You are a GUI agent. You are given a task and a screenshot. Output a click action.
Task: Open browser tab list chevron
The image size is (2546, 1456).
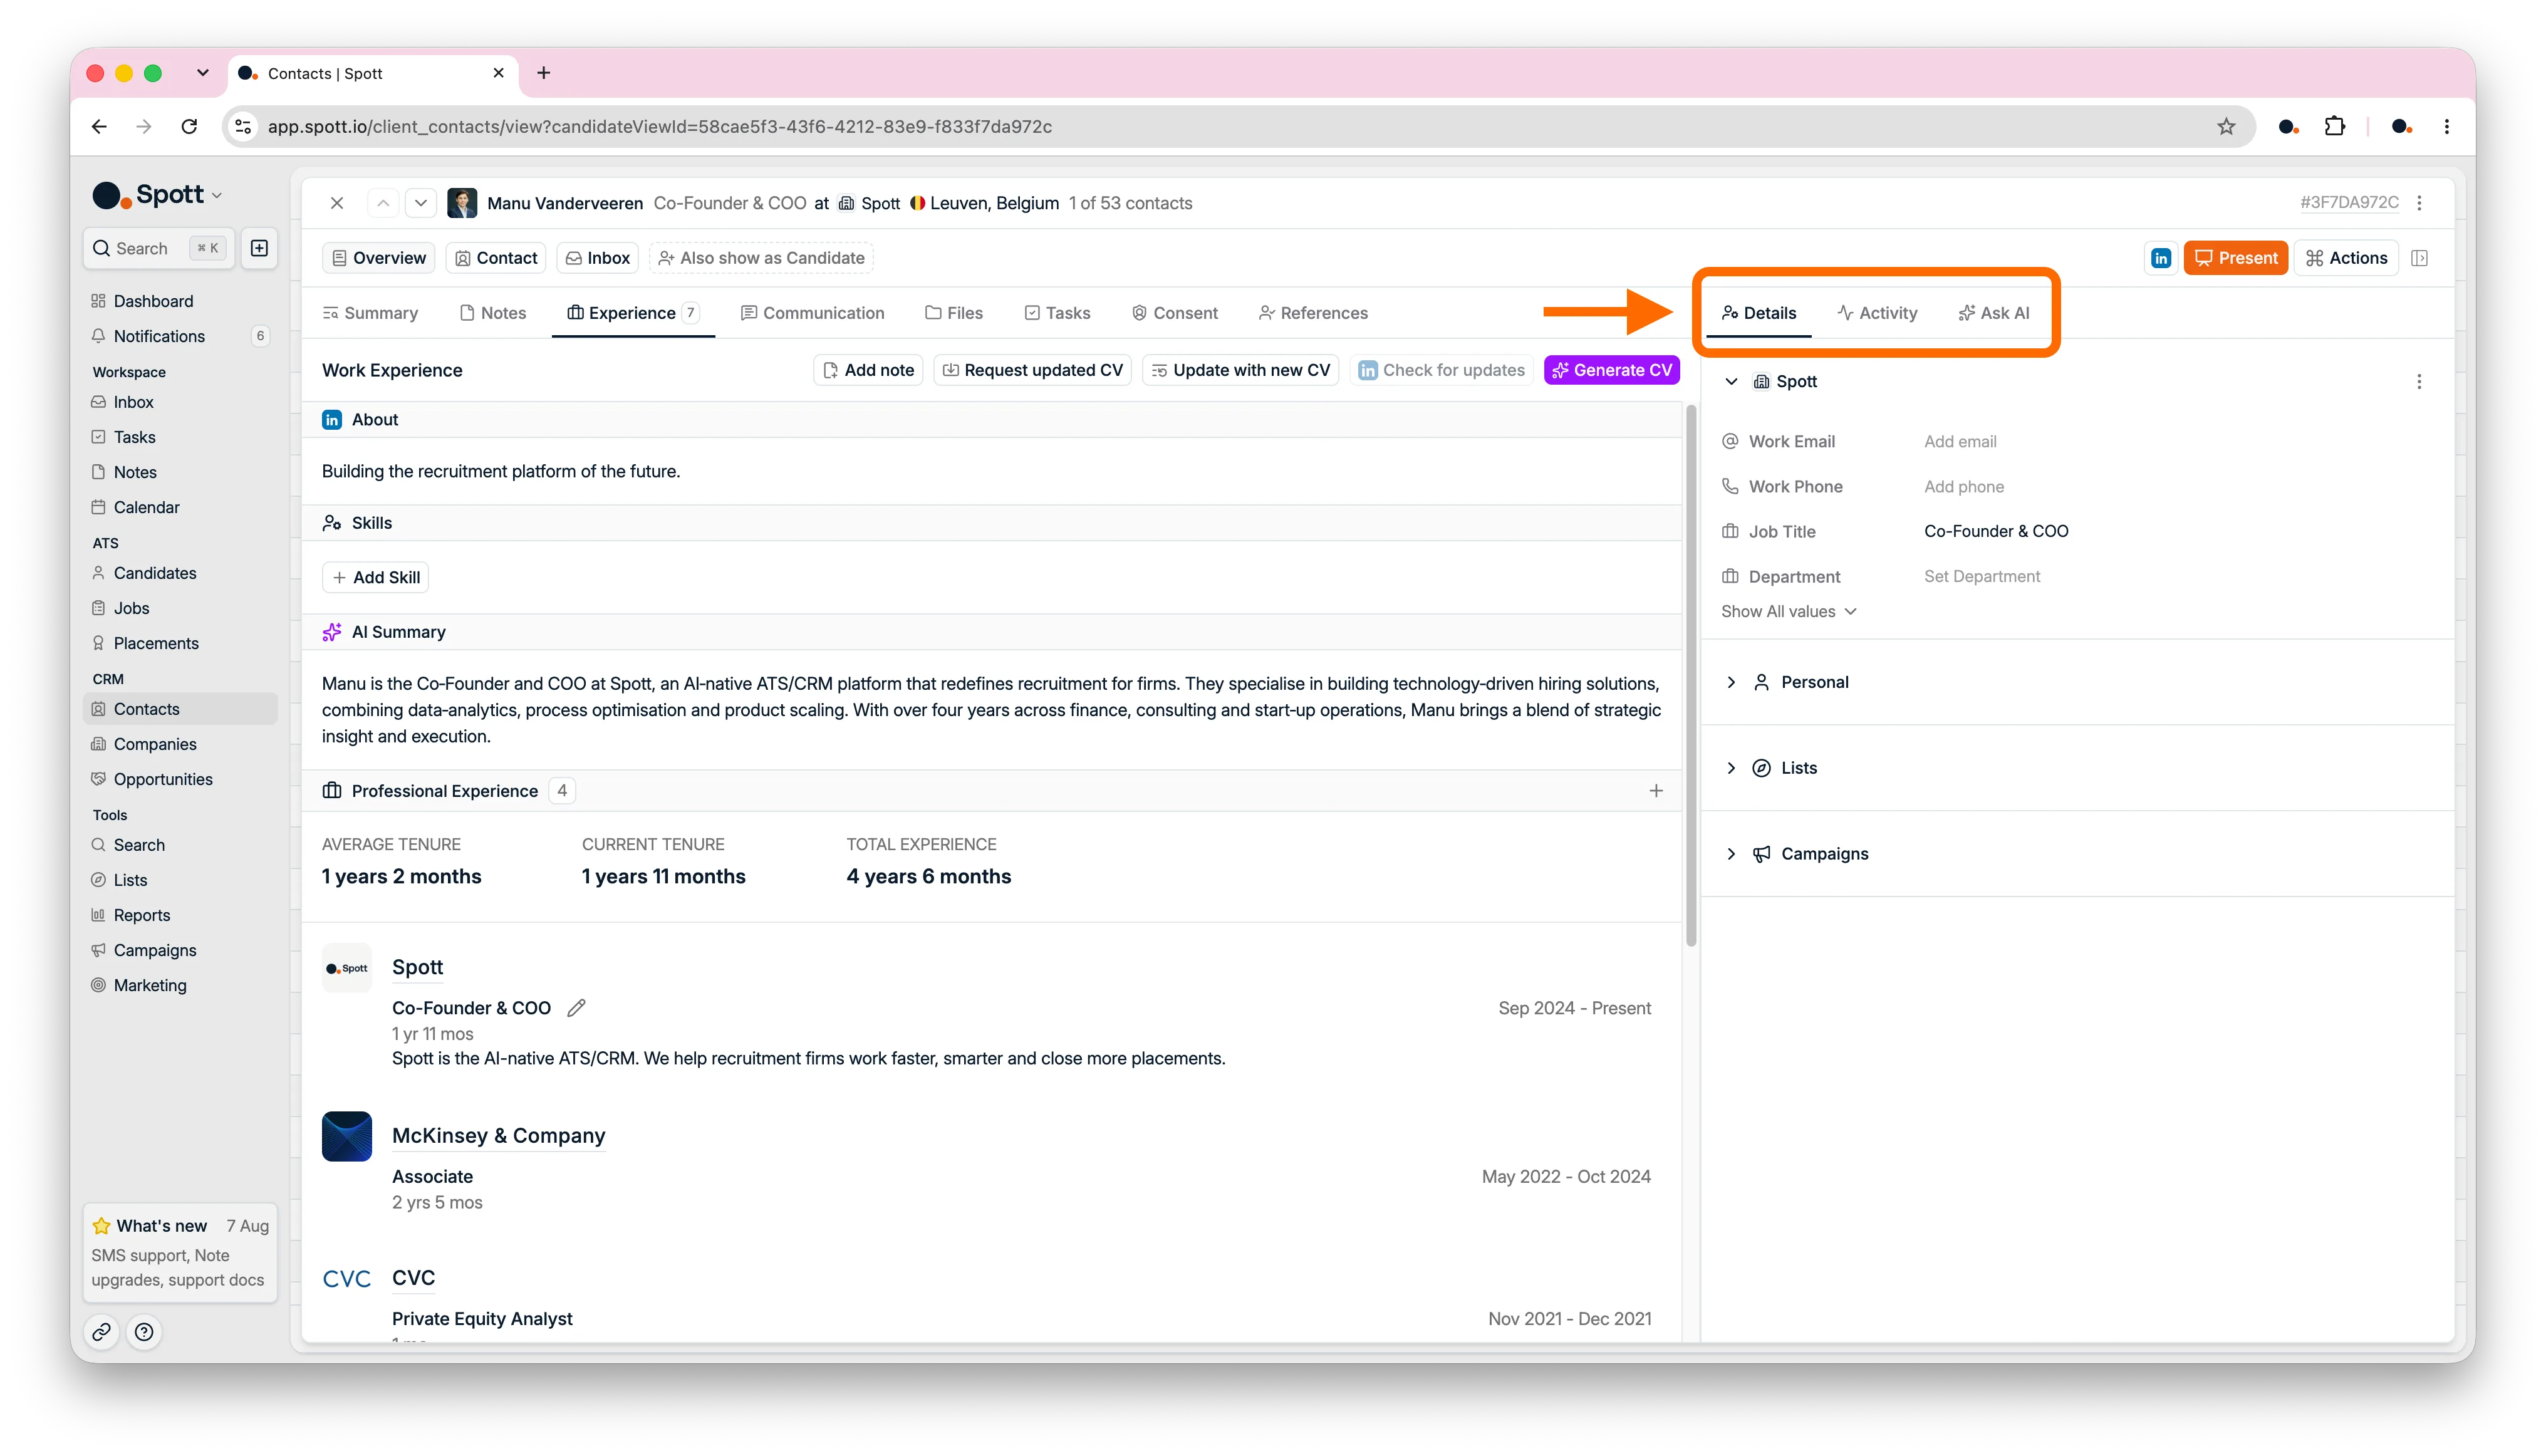tap(203, 73)
